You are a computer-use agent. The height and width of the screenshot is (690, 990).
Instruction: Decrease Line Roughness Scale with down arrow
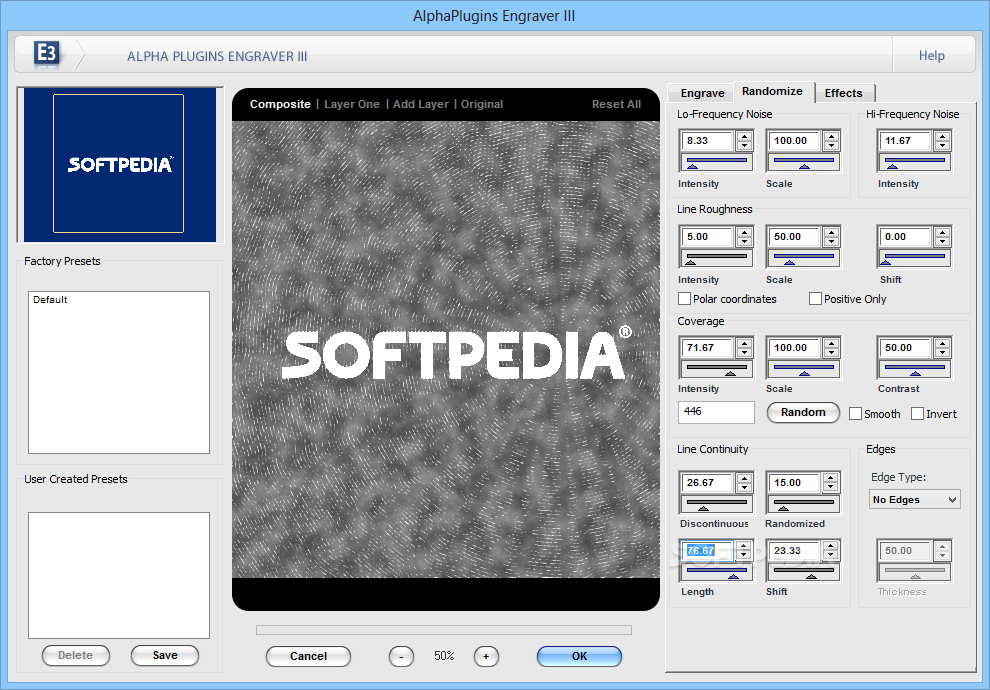pyautogui.click(x=832, y=242)
